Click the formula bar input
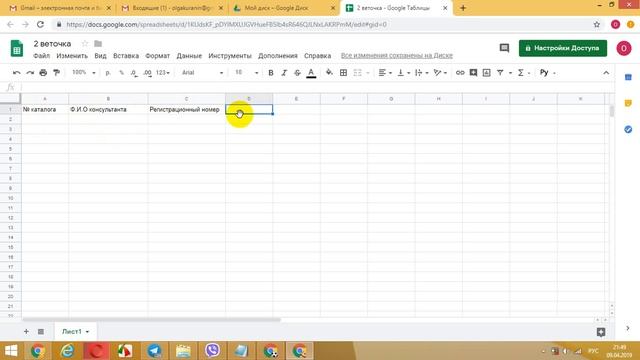Viewport: 640px width, 360px height. pos(318,87)
